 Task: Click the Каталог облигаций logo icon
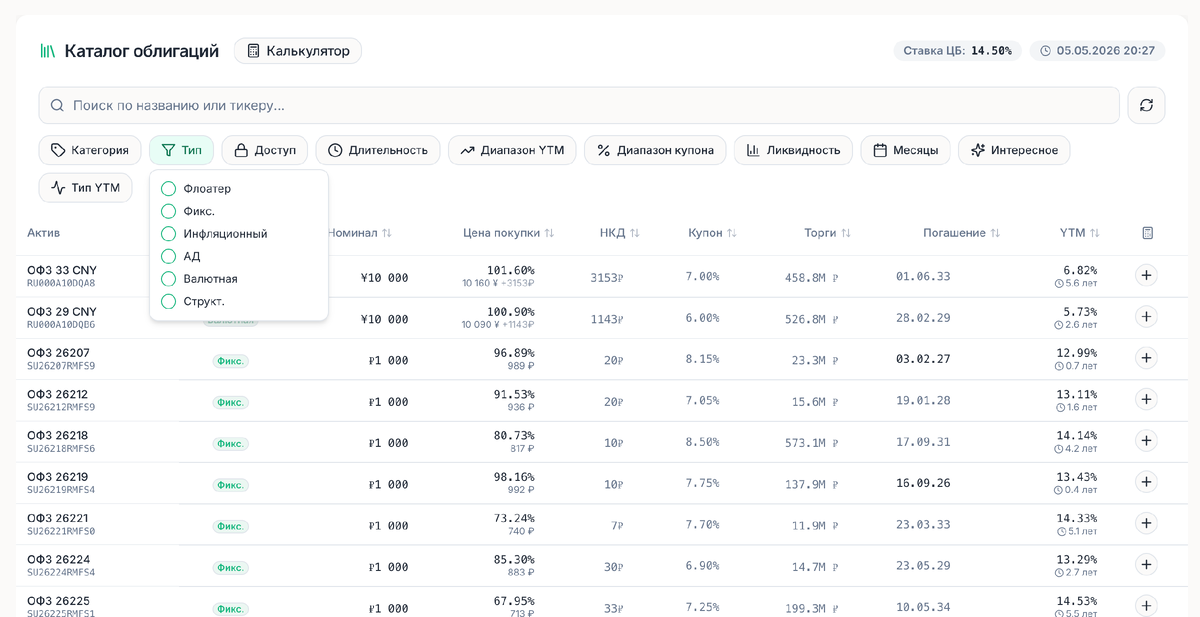pos(47,51)
